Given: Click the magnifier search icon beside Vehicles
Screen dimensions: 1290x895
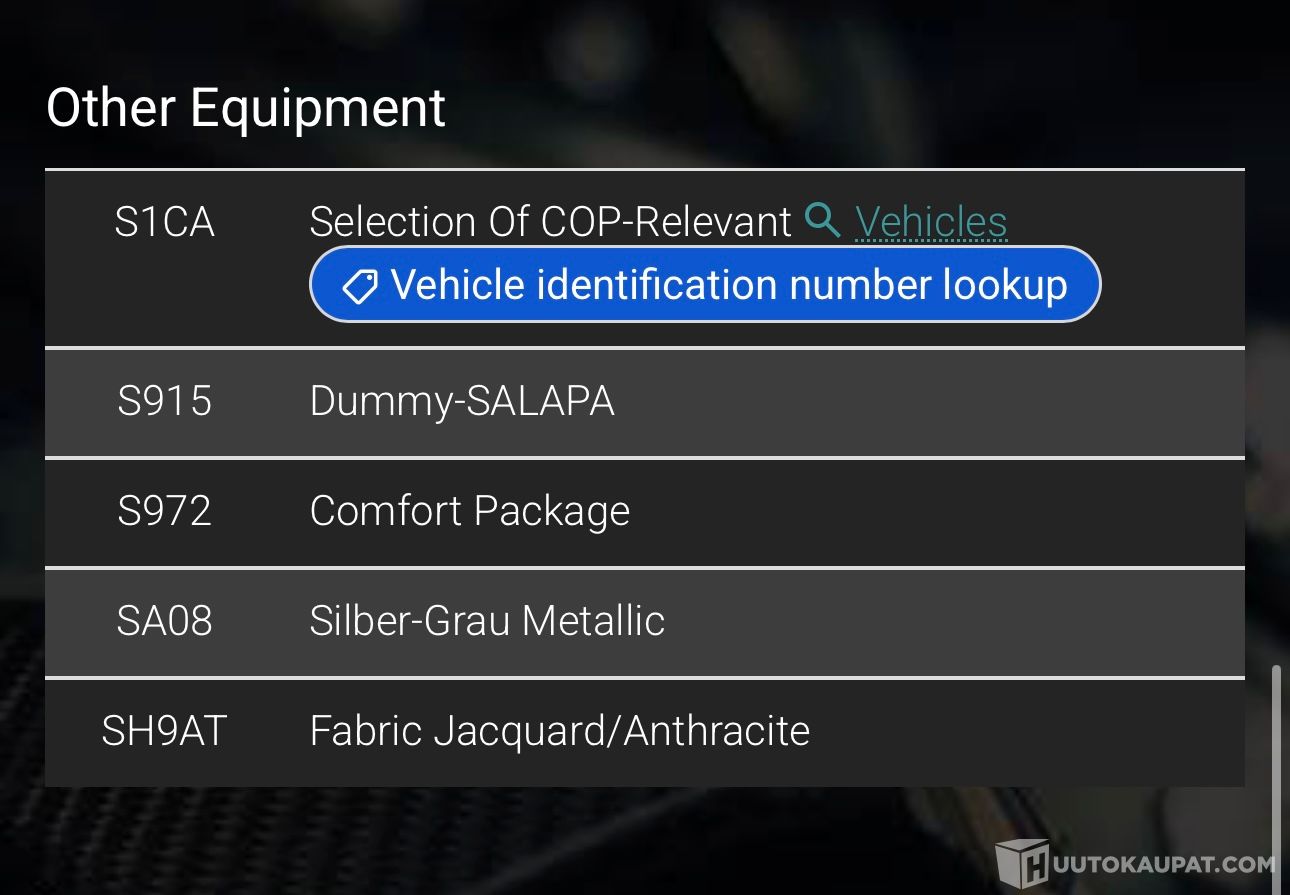Looking at the screenshot, I should coord(822,219).
